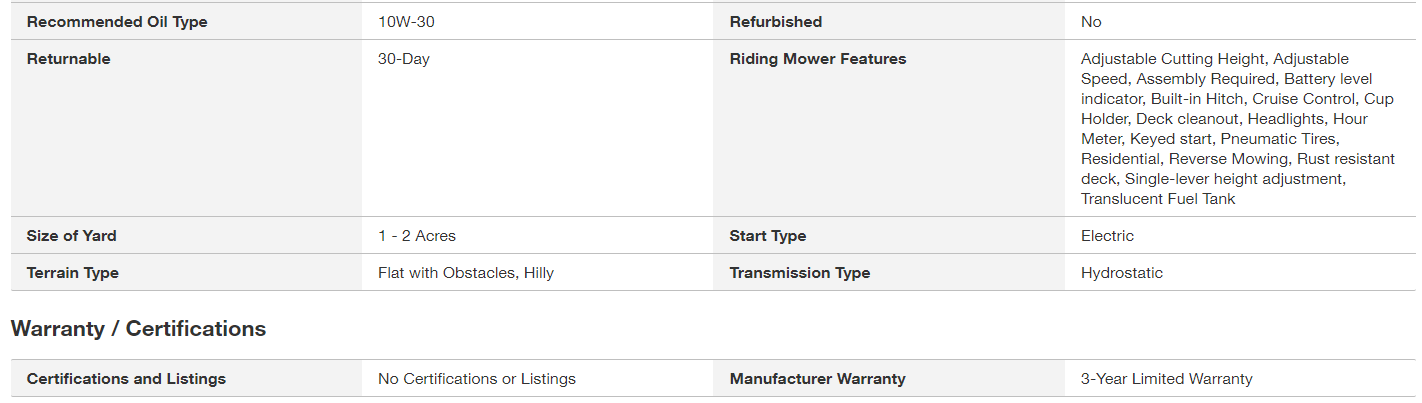Click the Start Type label

click(x=768, y=236)
